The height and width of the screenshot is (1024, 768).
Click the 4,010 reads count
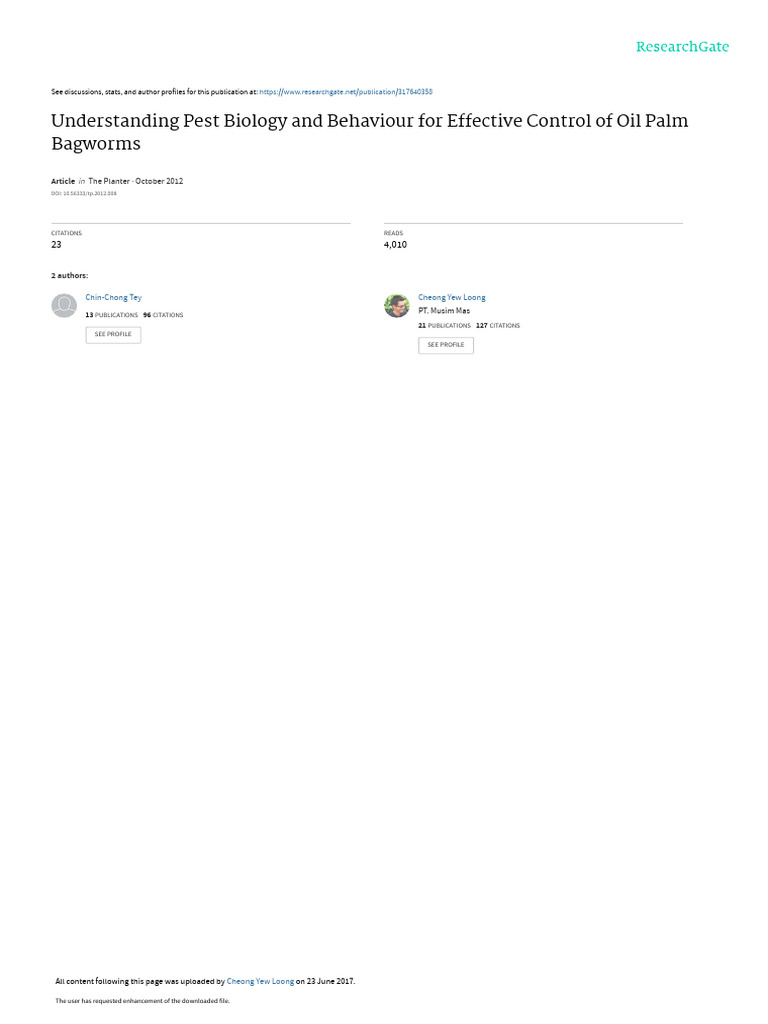395,244
